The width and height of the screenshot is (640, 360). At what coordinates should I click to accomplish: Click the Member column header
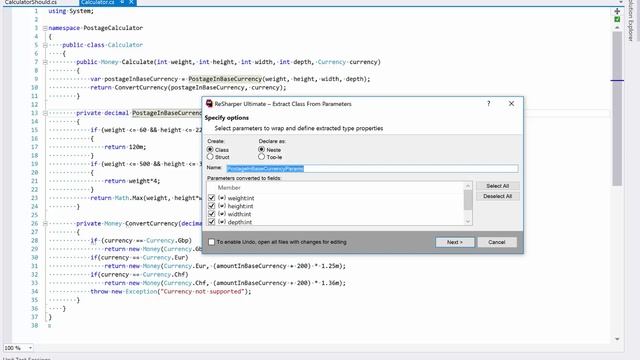pyautogui.click(x=229, y=188)
